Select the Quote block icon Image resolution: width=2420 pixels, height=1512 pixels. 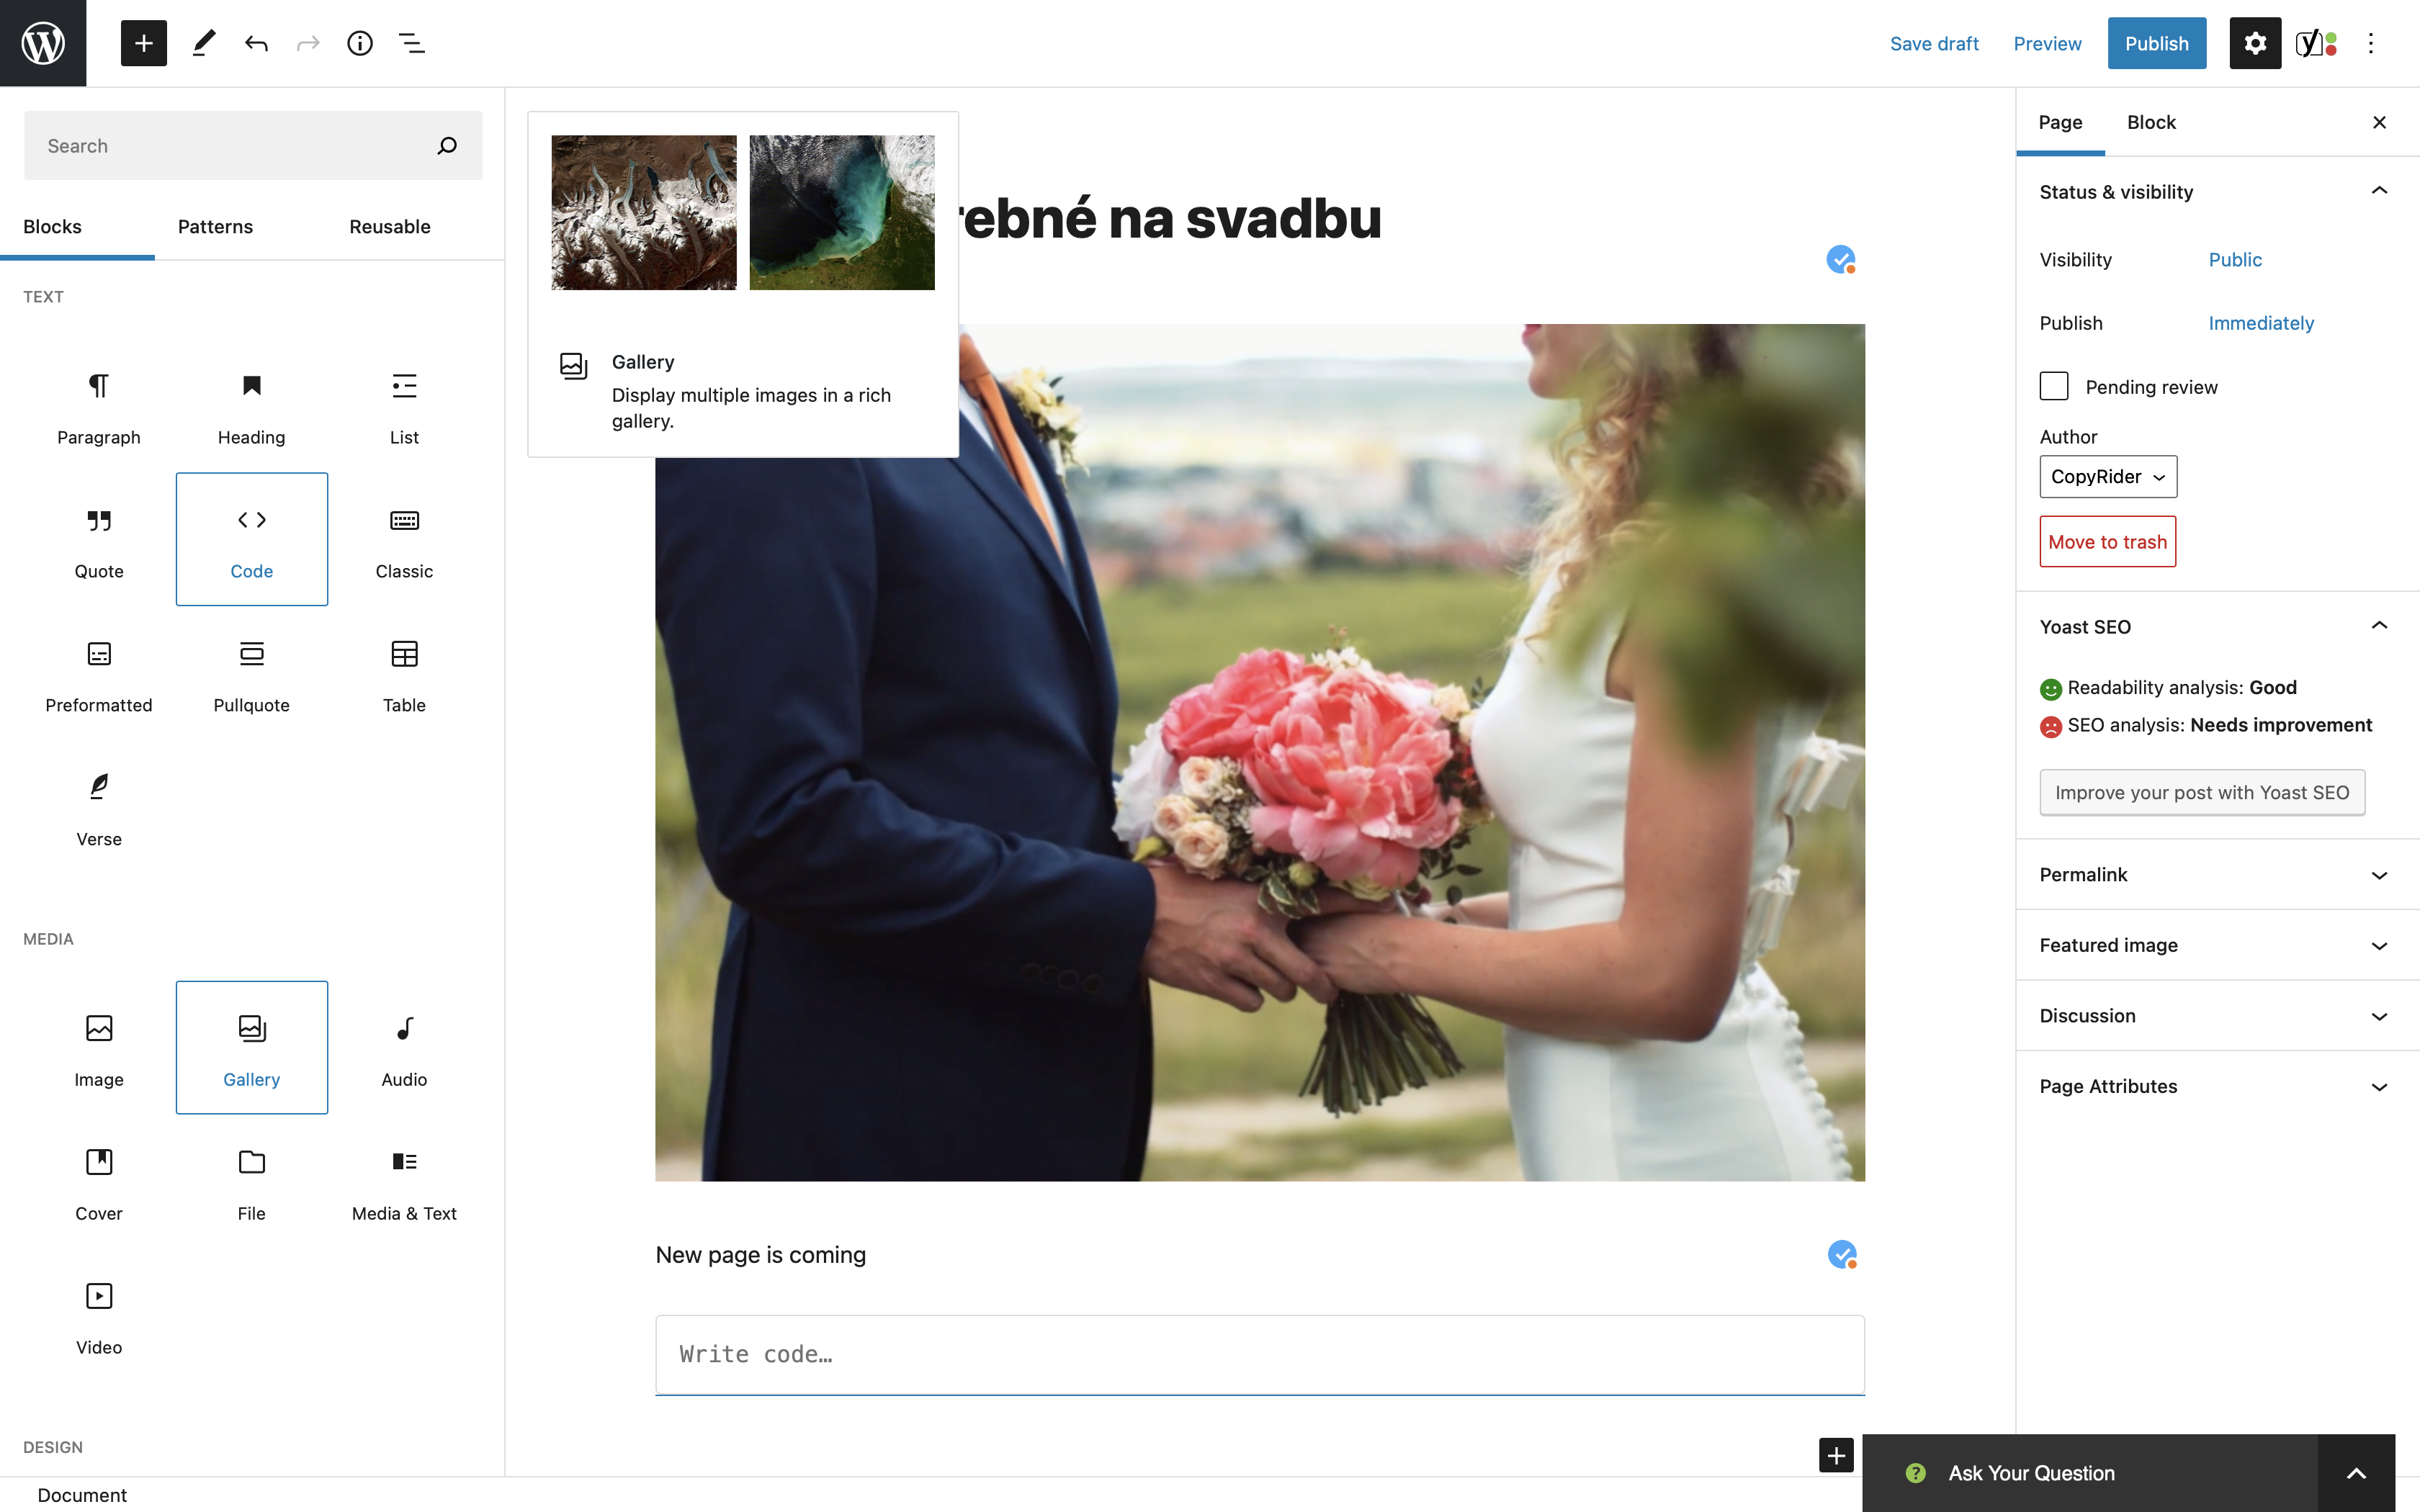98,540
